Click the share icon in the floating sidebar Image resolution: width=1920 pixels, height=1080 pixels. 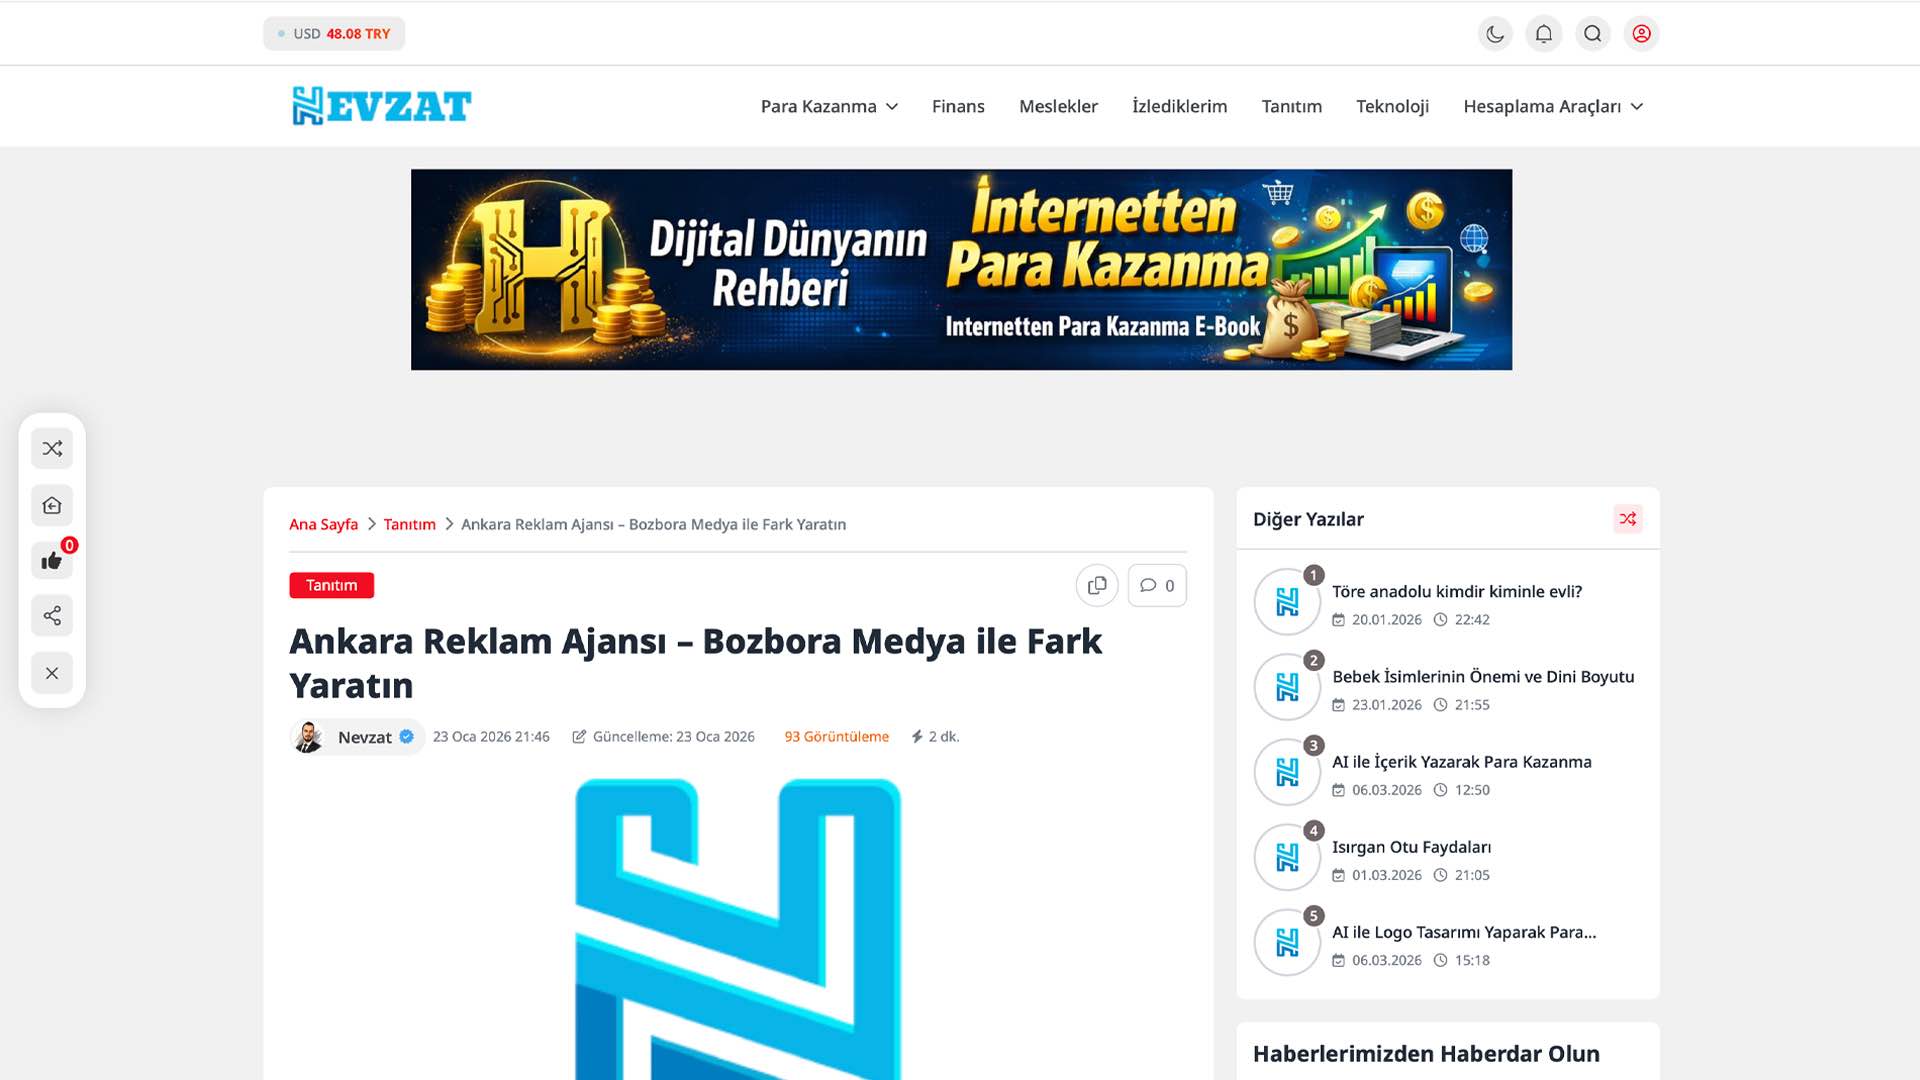(52, 615)
